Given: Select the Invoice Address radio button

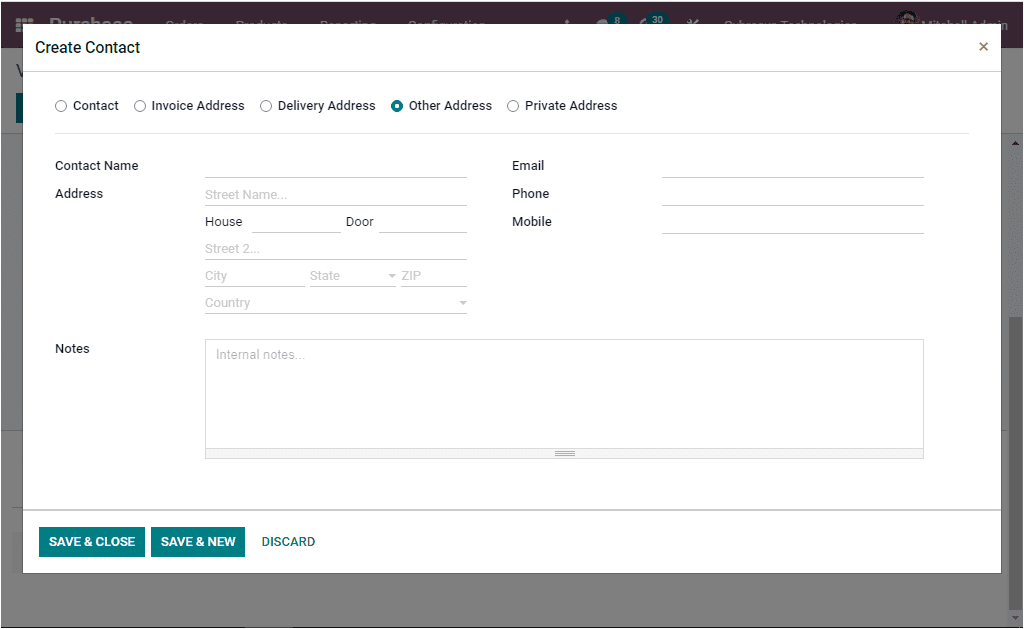Looking at the screenshot, I should 140,105.
